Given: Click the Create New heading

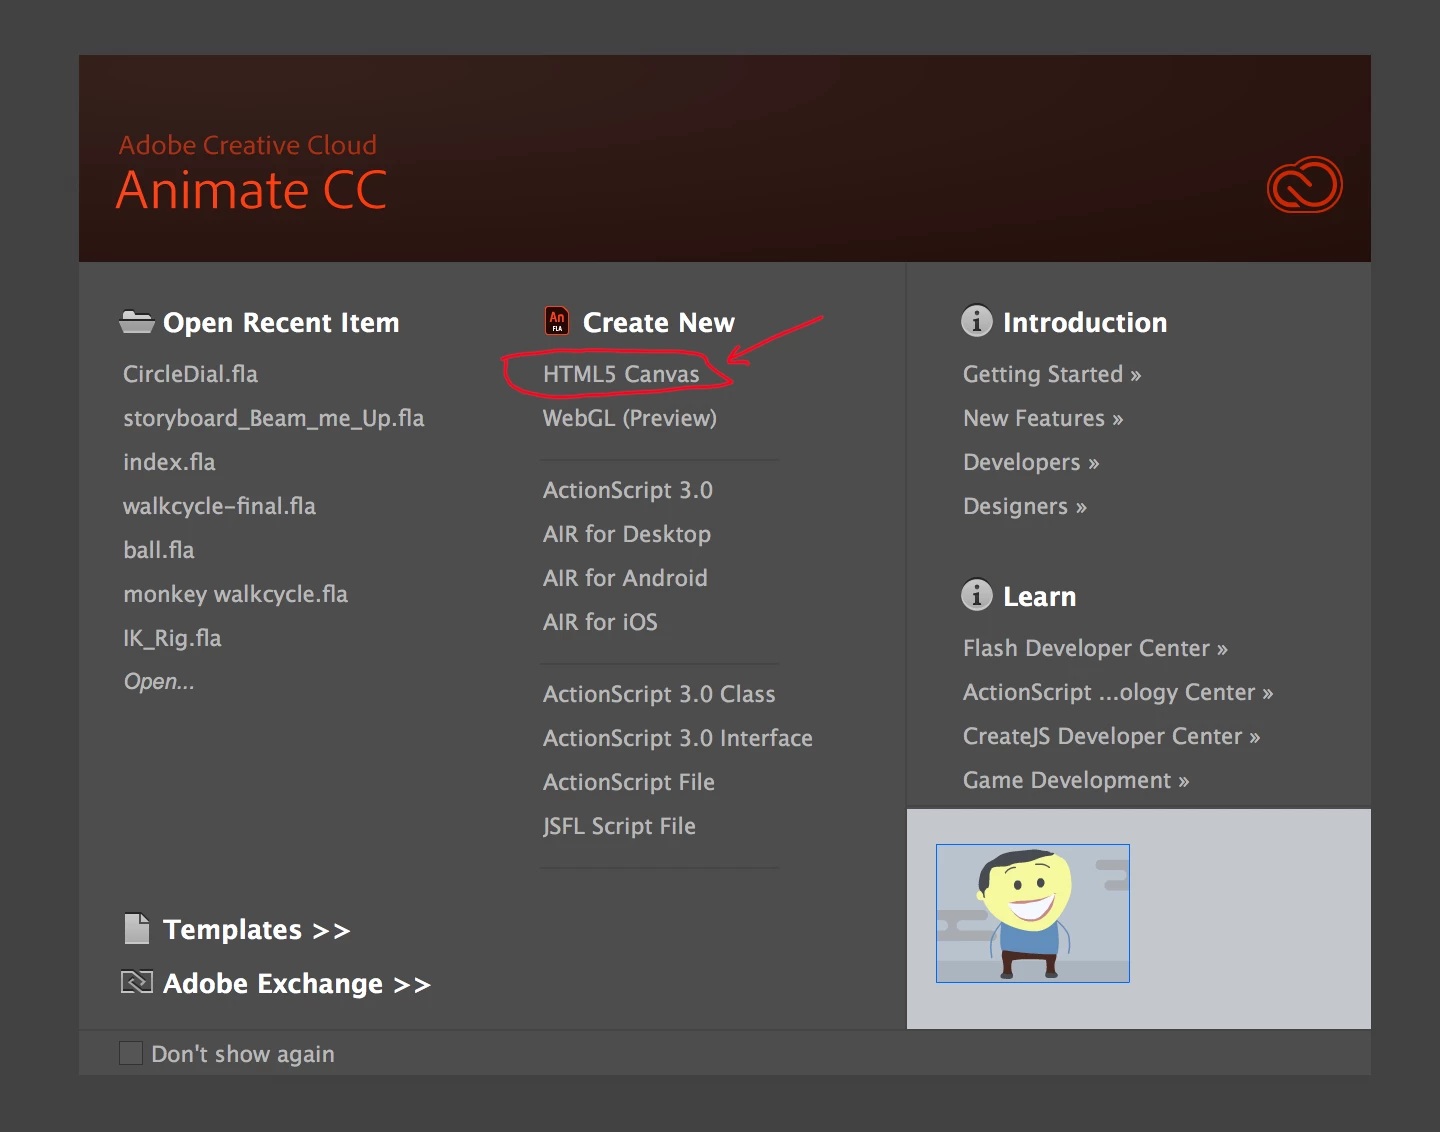Looking at the screenshot, I should point(659,322).
